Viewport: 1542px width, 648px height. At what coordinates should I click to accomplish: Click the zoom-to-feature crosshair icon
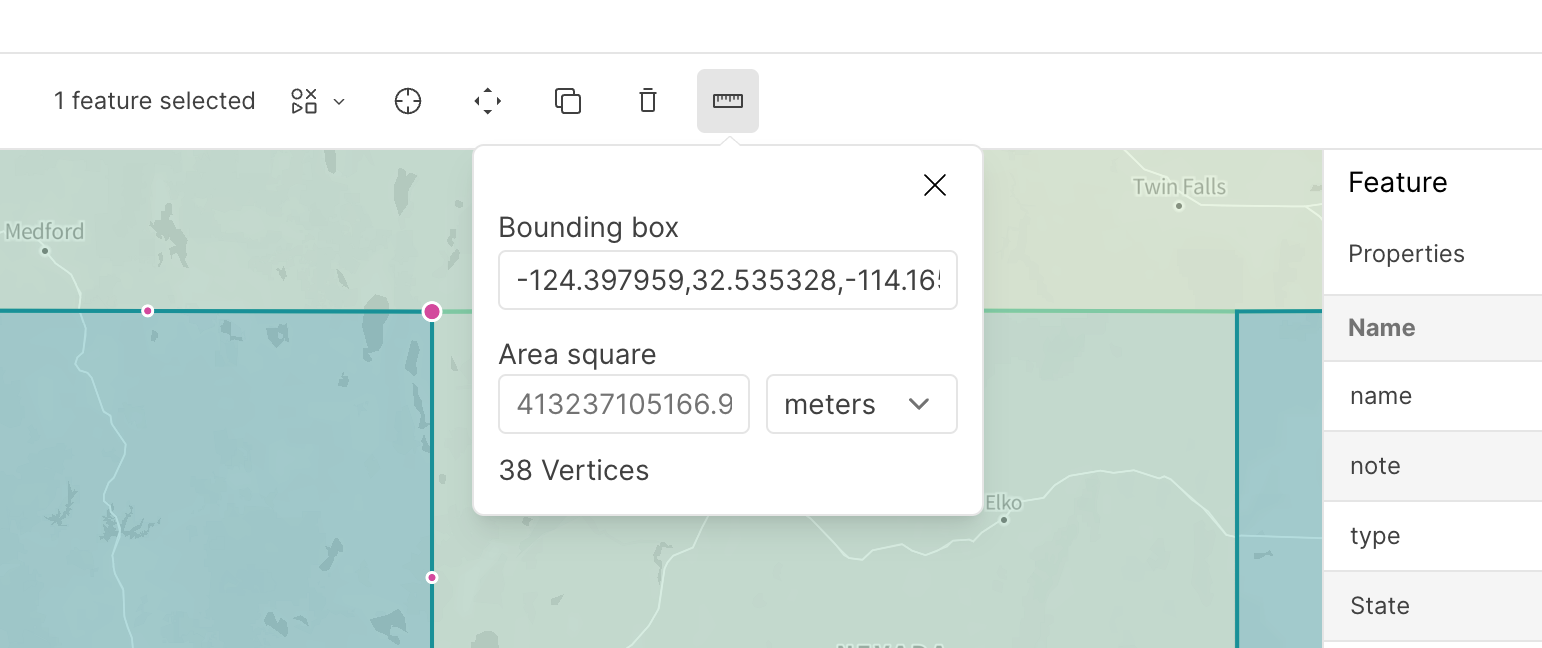(408, 101)
